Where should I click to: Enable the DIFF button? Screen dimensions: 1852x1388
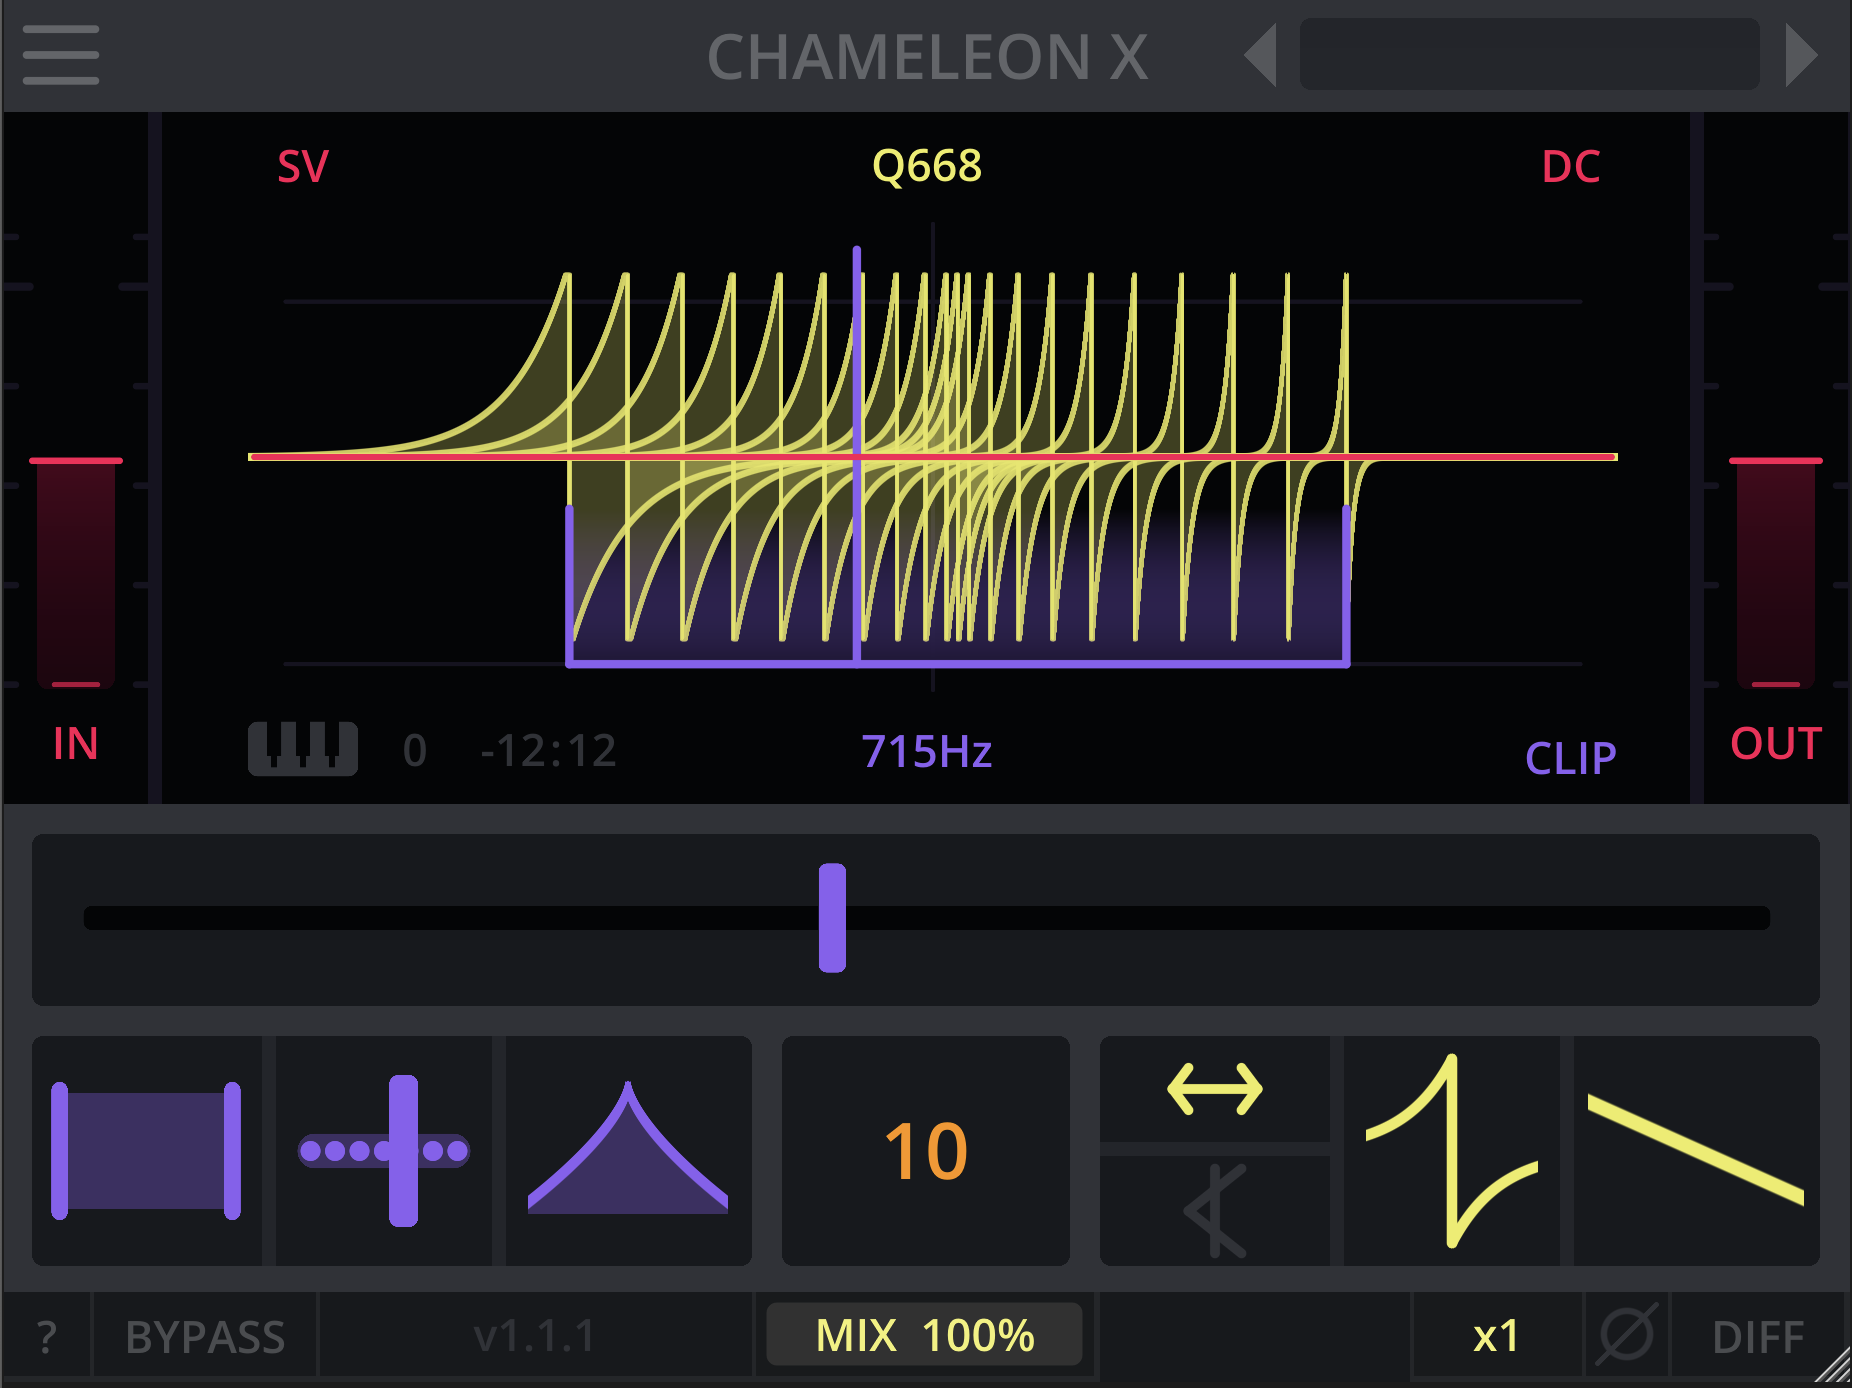tap(1758, 1337)
